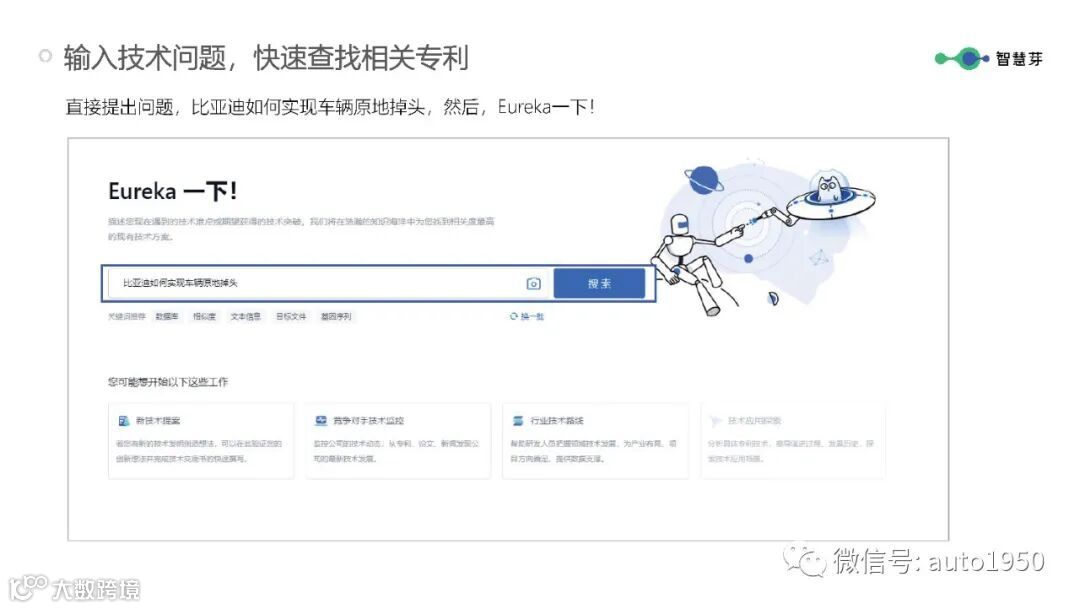The width and height of the screenshot is (1080, 609).
Task: Click the 新技术提案 card icon
Action: click(x=124, y=420)
